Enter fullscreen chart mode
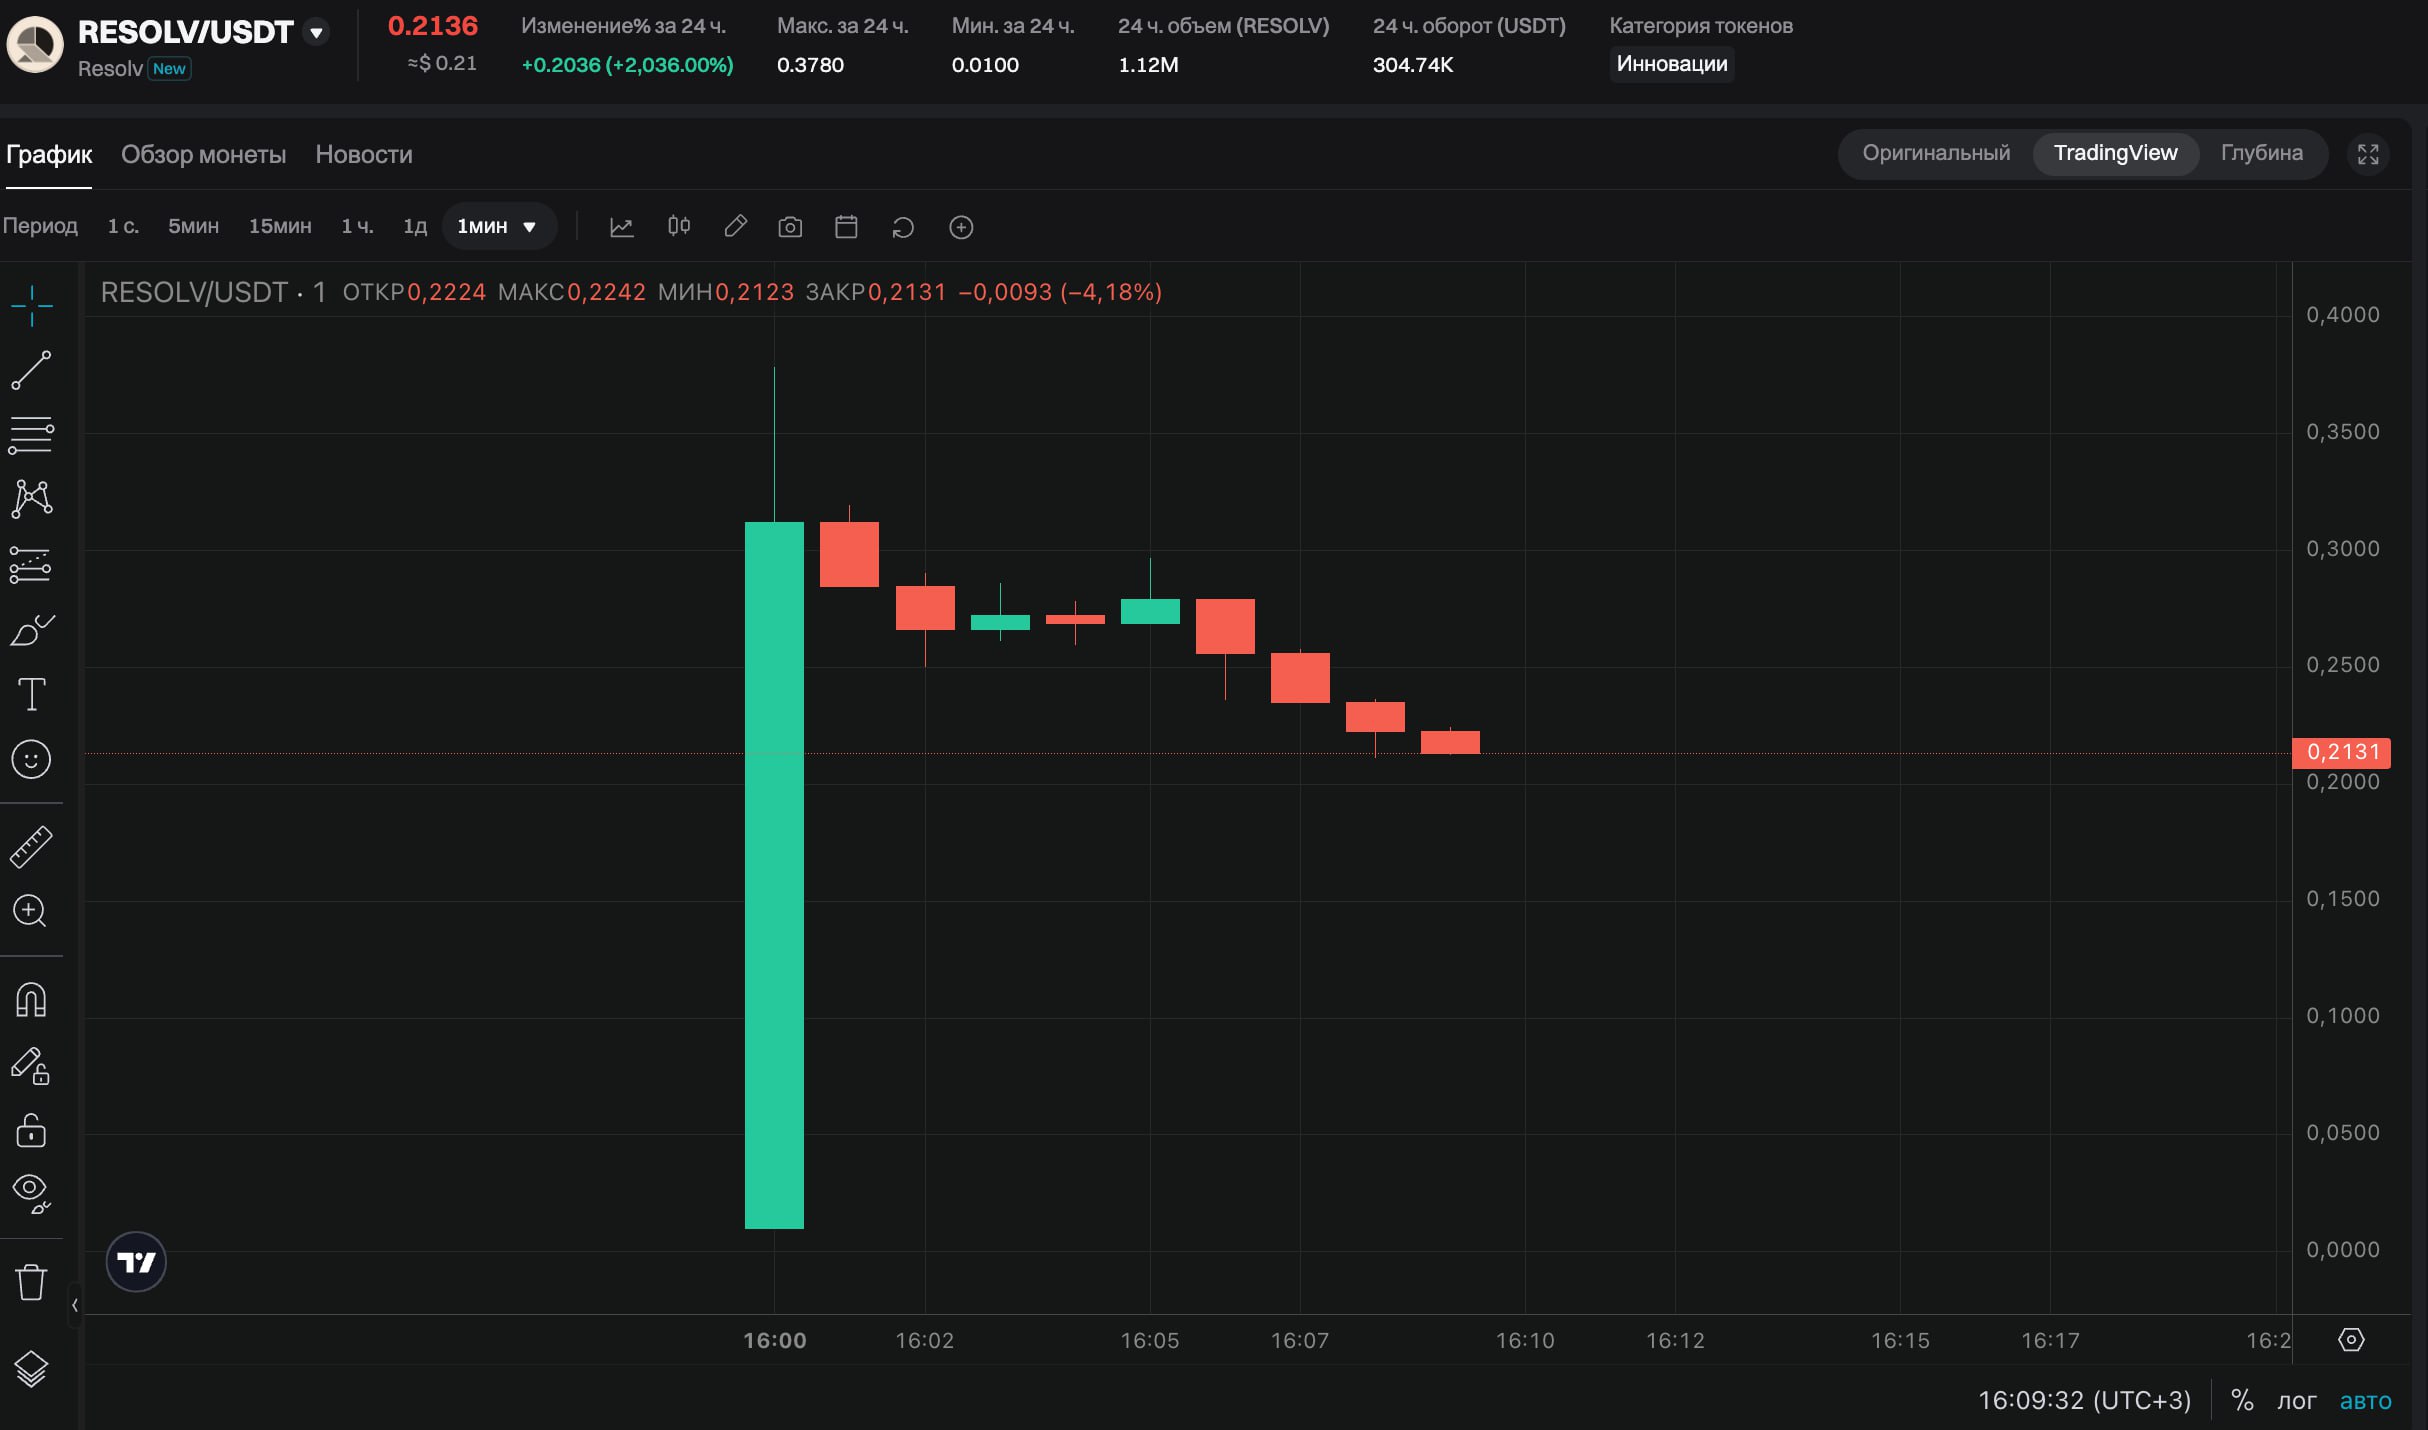 (2368, 154)
